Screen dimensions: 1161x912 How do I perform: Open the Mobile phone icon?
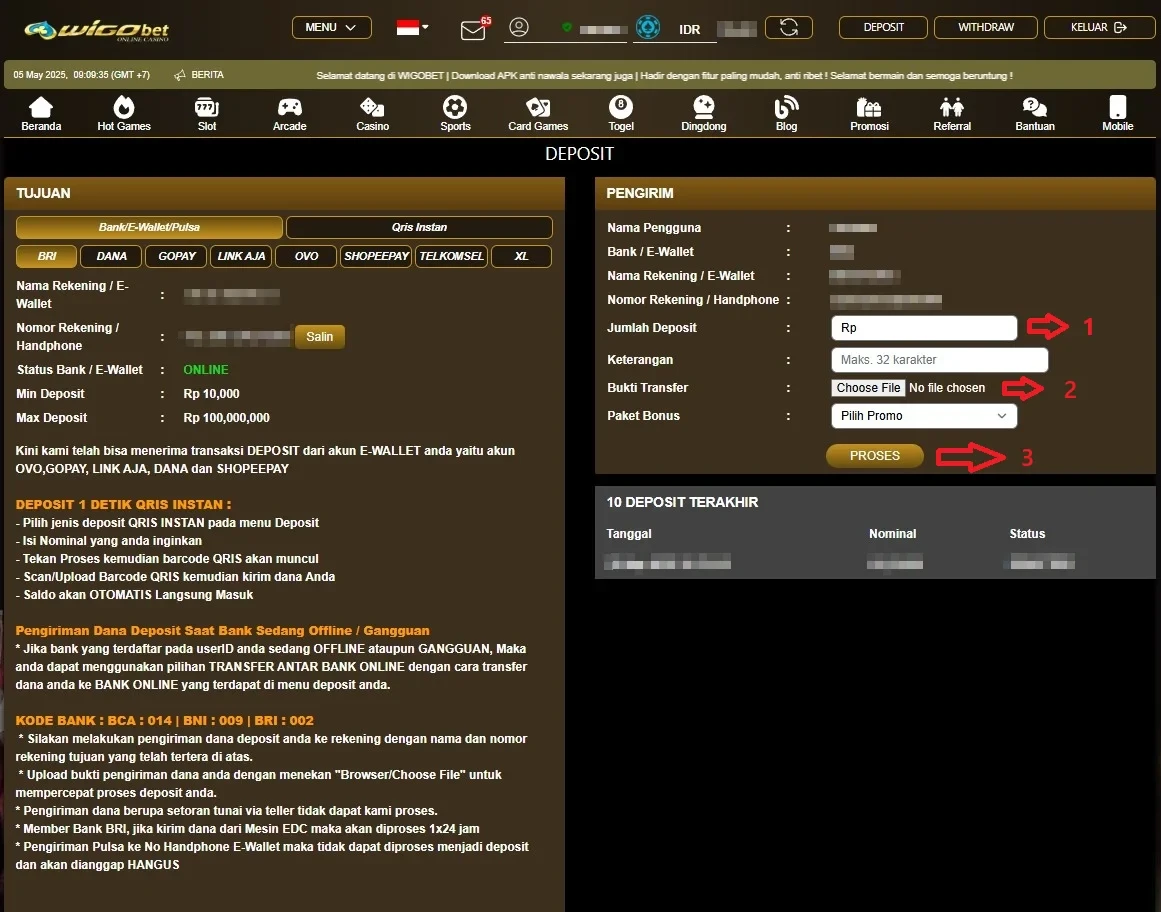1117,107
